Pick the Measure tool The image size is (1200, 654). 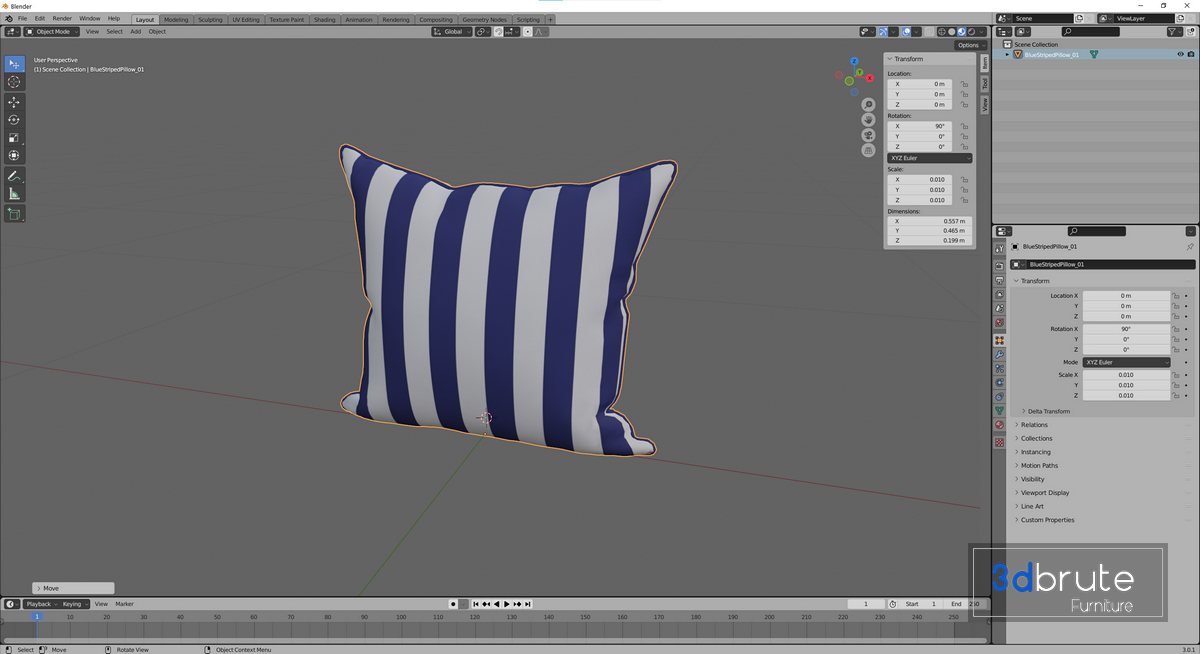point(14,194)
